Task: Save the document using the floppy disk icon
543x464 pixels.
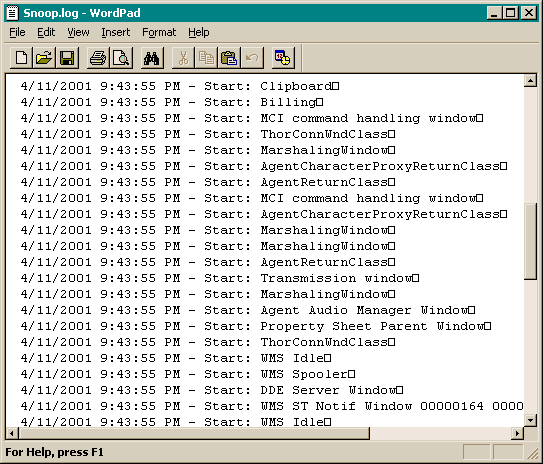Action: click(x=67, y=58)
